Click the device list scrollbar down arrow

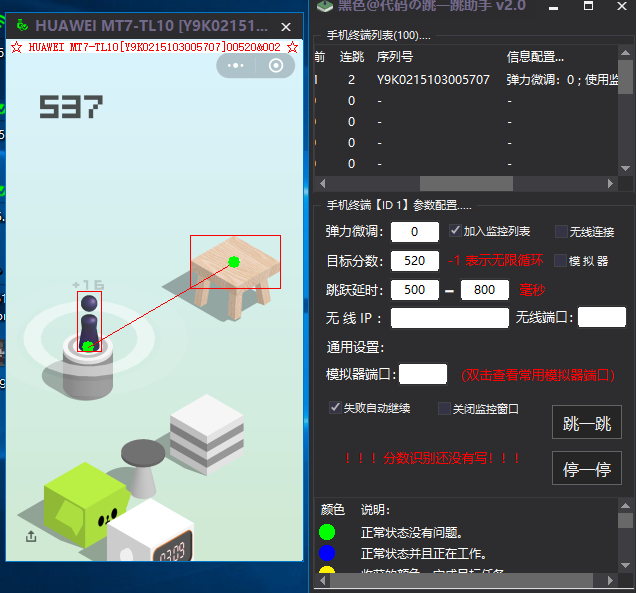(x=626, y=166)
